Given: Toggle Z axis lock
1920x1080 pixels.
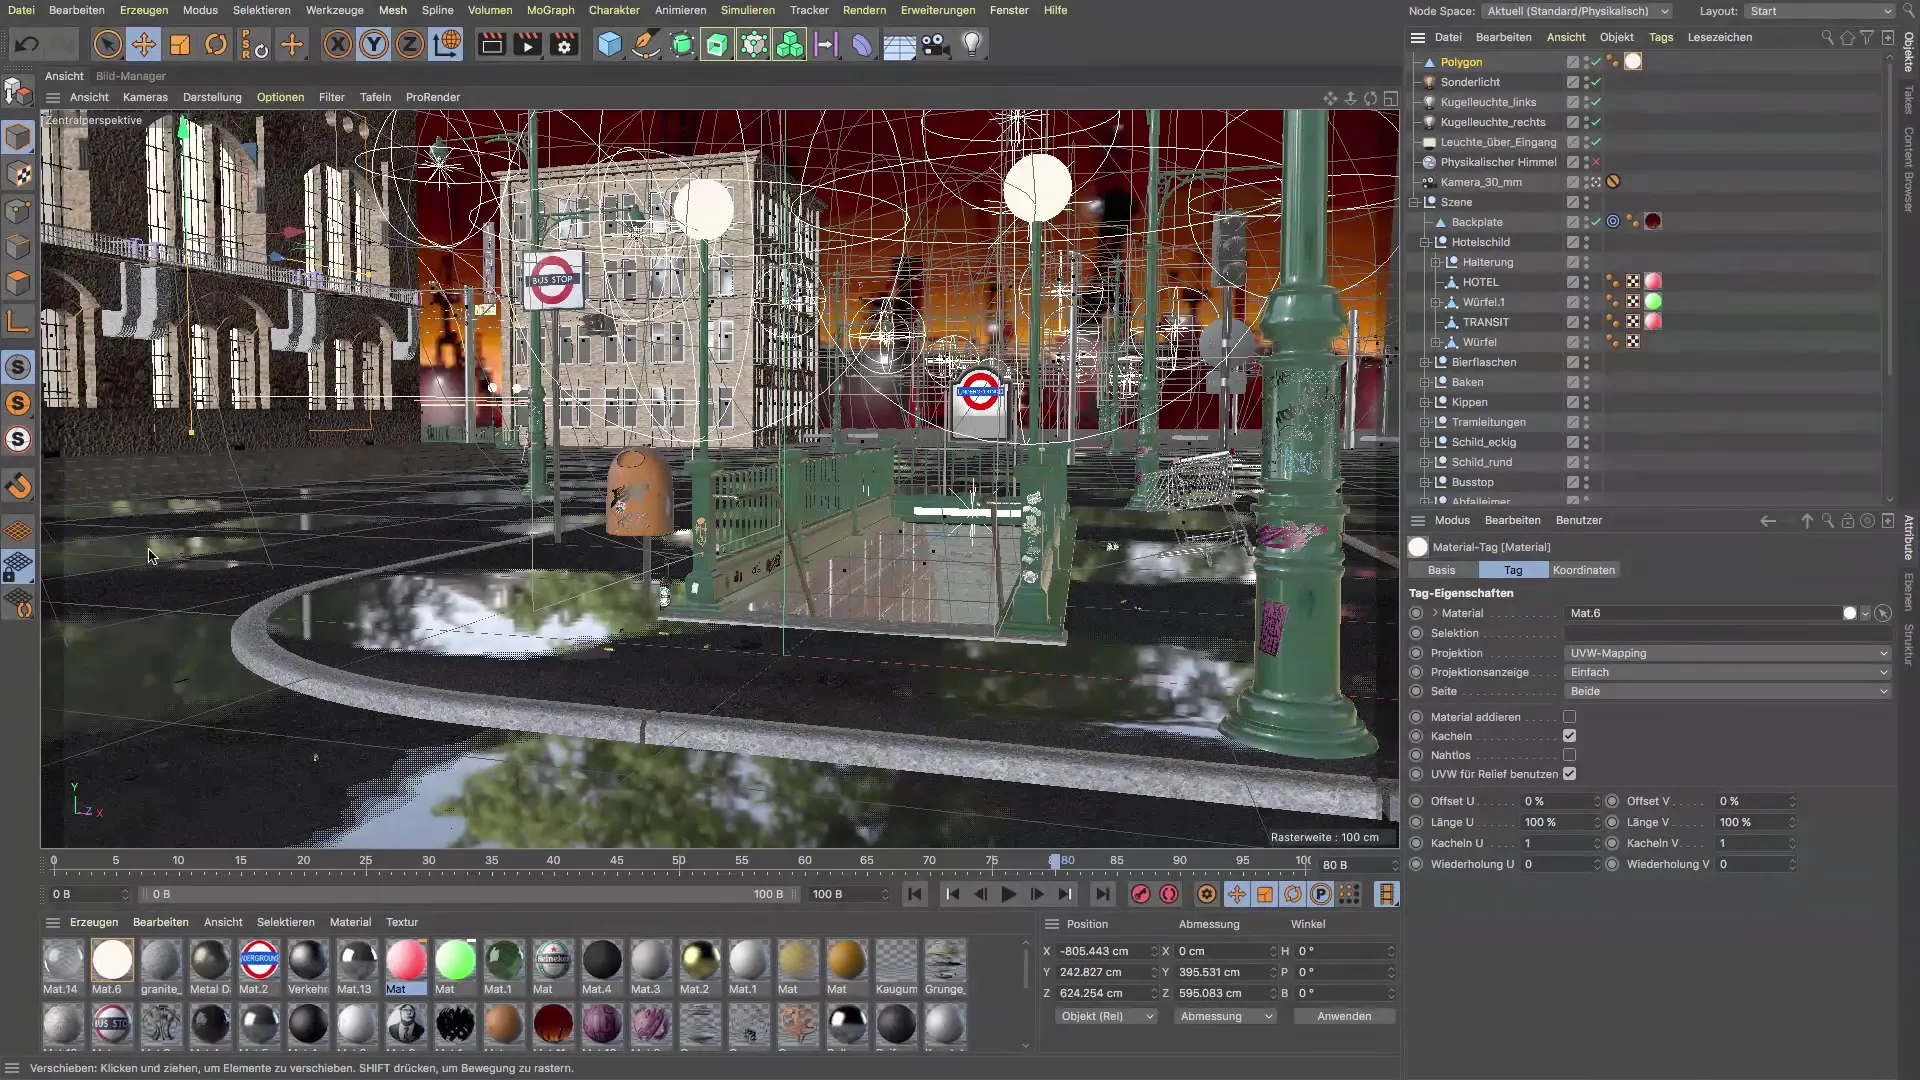Looking at the screenshot, I should (410, 45).
